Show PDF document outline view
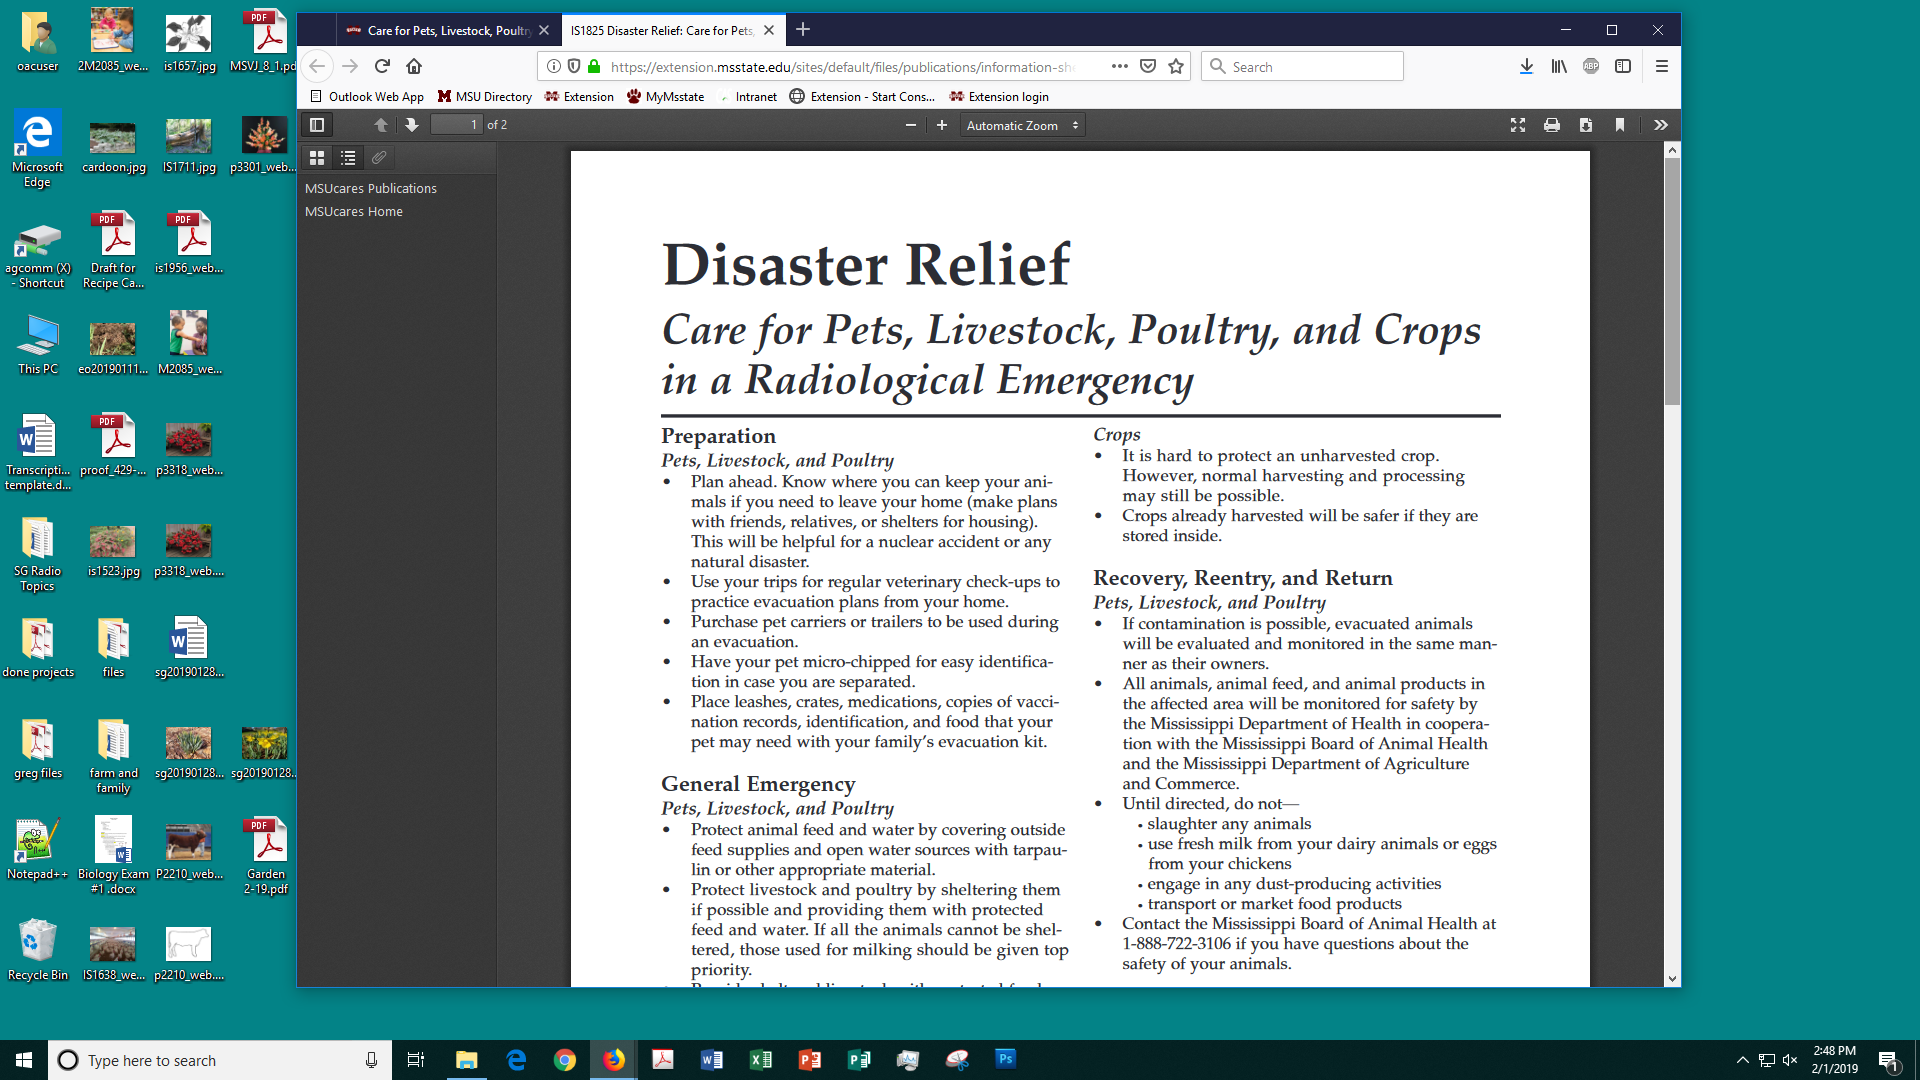This screenshot has width=1920, height=1080. point(348,158)
